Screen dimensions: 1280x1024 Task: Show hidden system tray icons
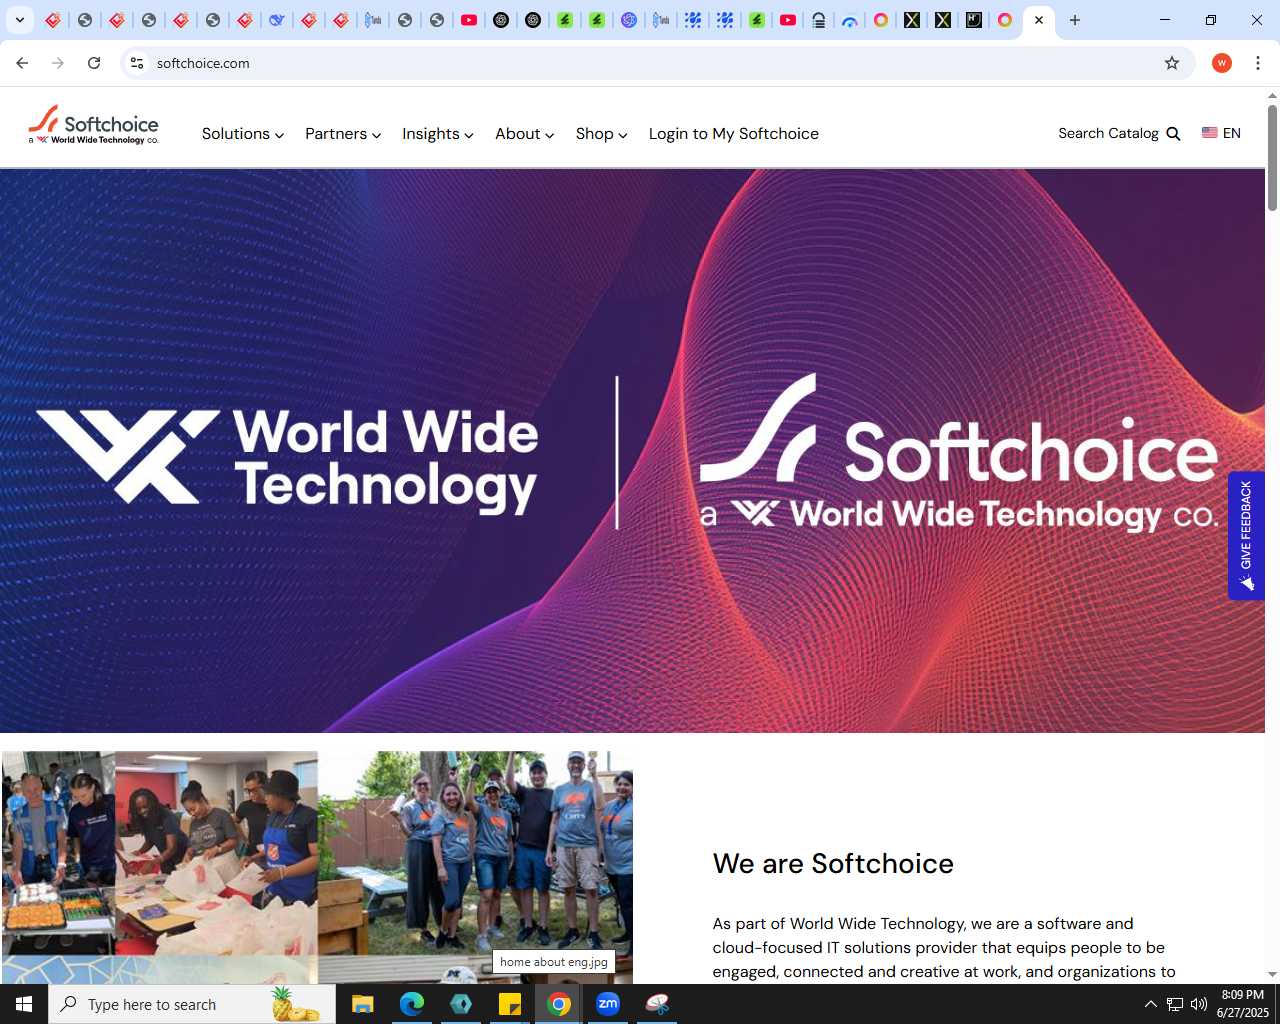pos(1151,1004)
